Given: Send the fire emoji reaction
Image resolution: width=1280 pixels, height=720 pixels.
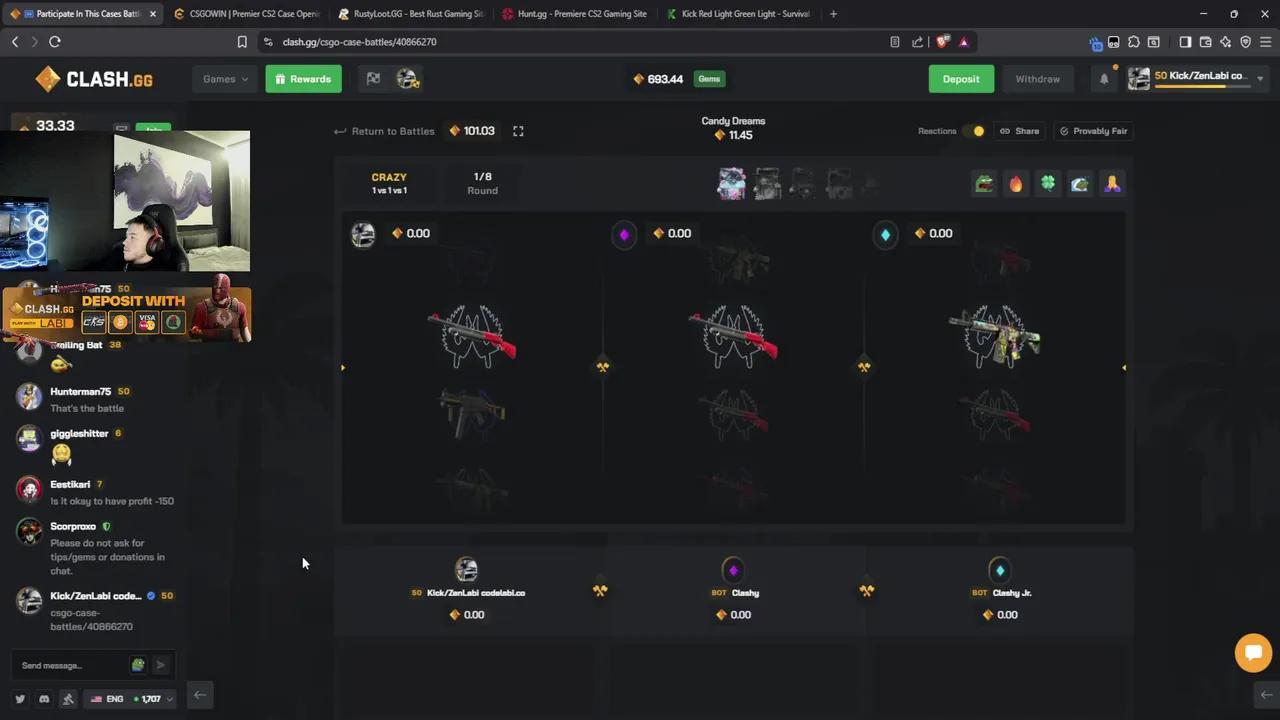Looking at the screenshot, I should tap(1016, 184).
